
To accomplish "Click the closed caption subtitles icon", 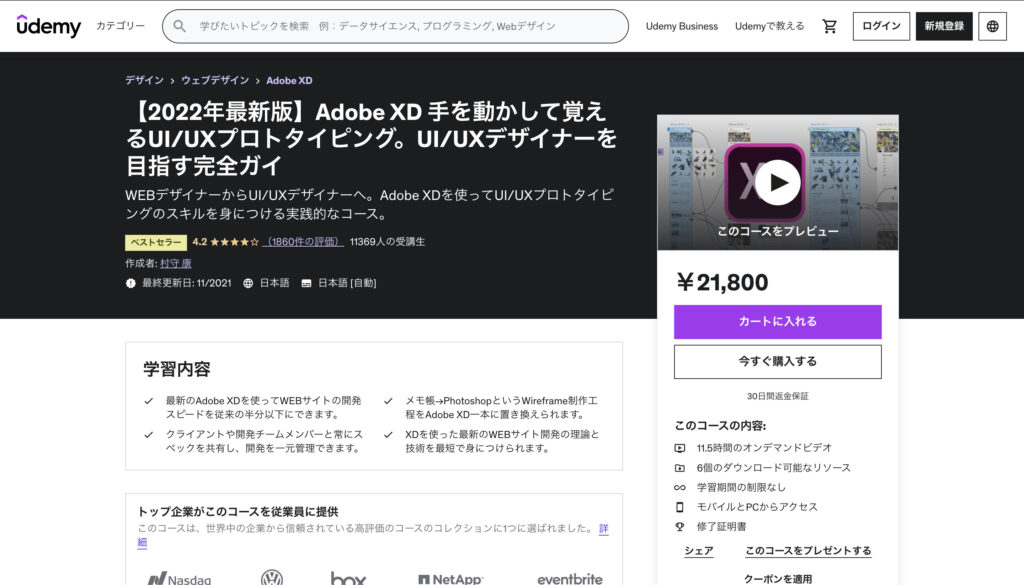I will pos(306,283).
